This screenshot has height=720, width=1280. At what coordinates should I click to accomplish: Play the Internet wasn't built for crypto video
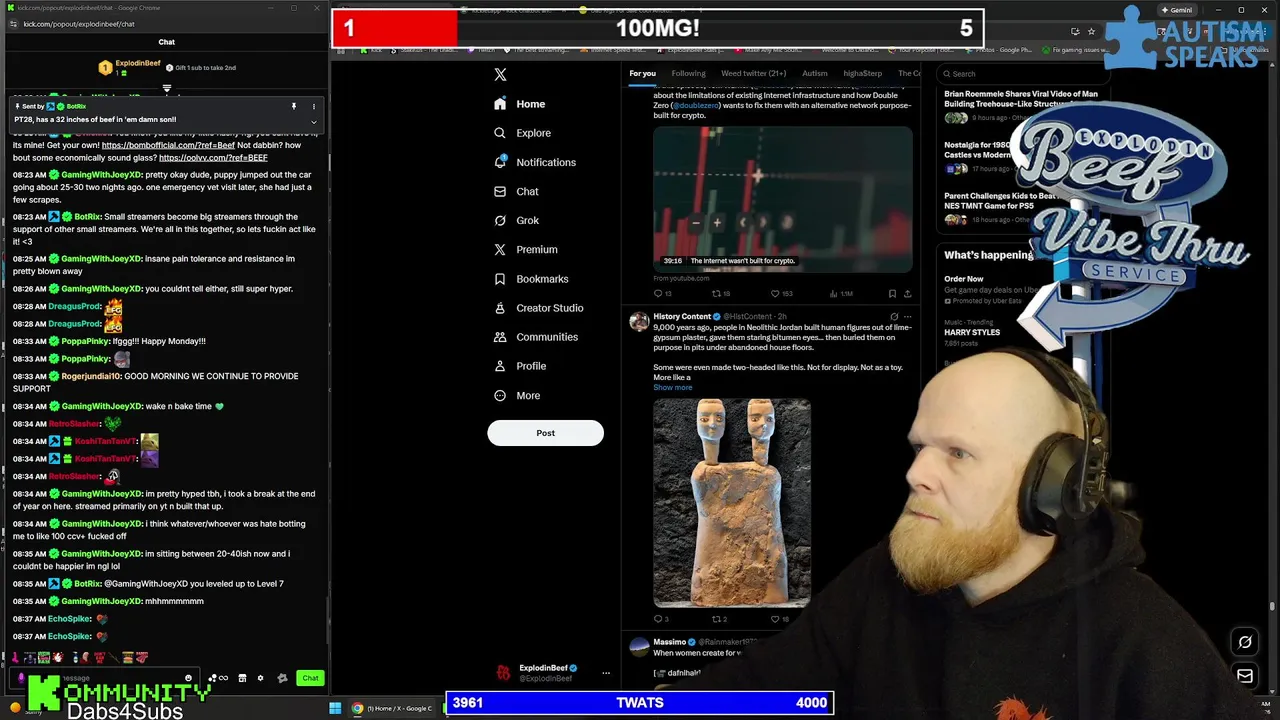pos(783,200)
